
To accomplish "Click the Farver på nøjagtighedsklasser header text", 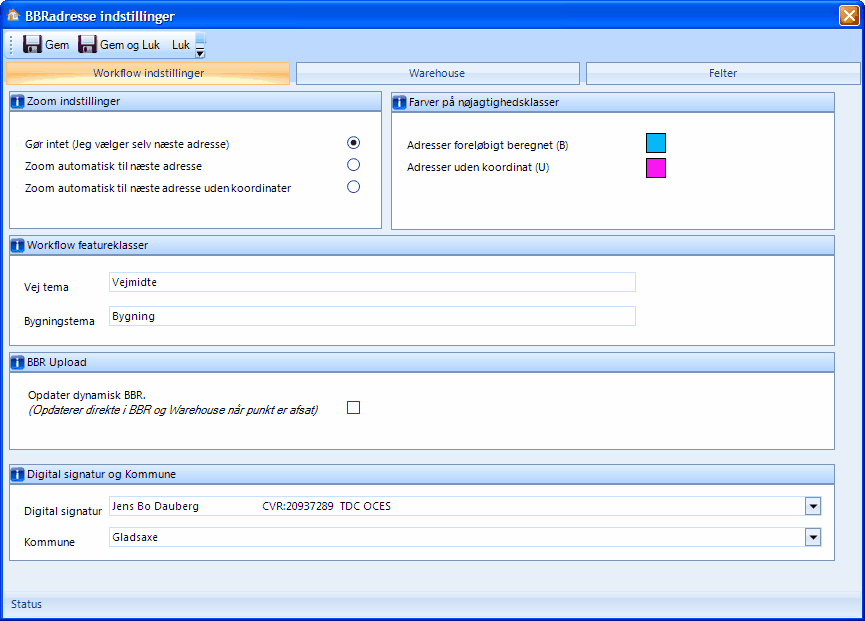I will 484,102.
